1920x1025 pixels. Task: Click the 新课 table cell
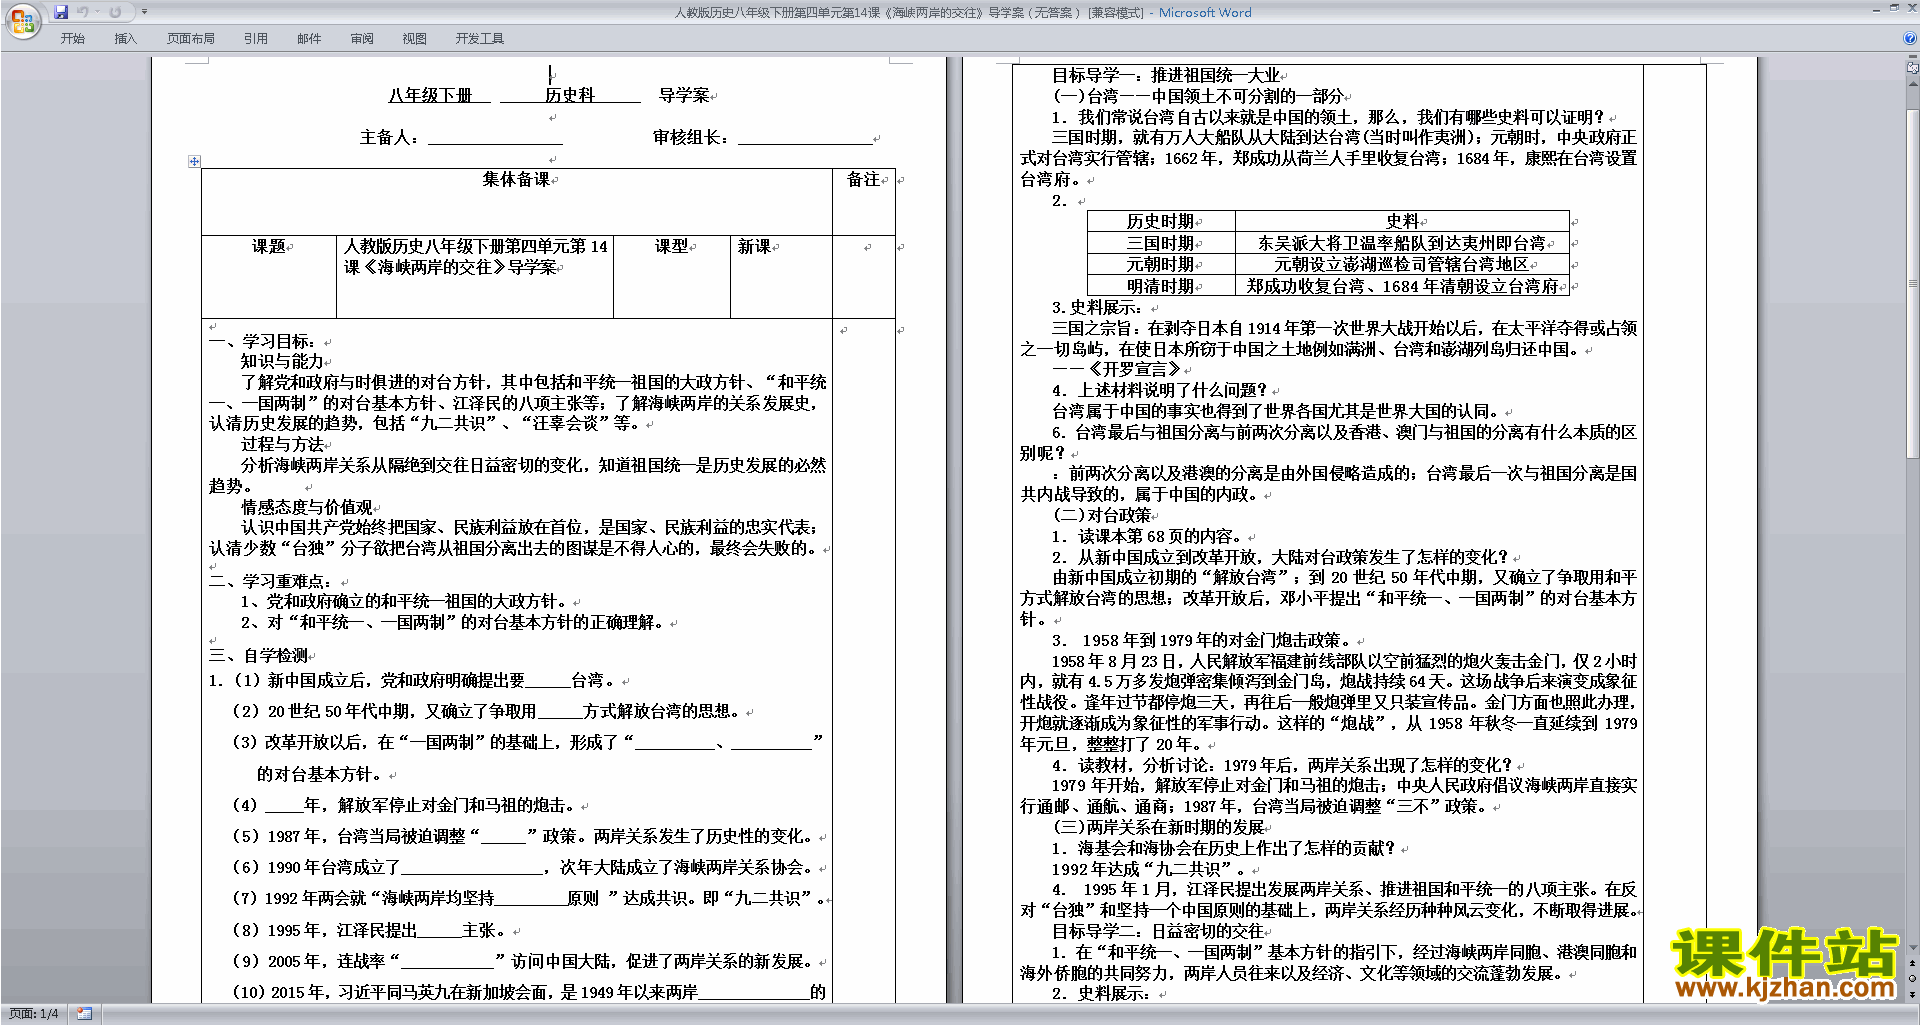[781, 276]
